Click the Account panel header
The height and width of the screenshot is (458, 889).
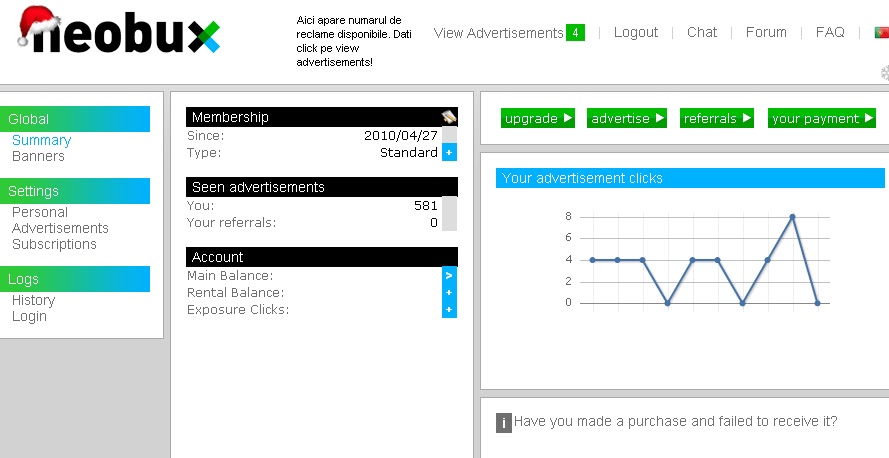pos(321,257)
